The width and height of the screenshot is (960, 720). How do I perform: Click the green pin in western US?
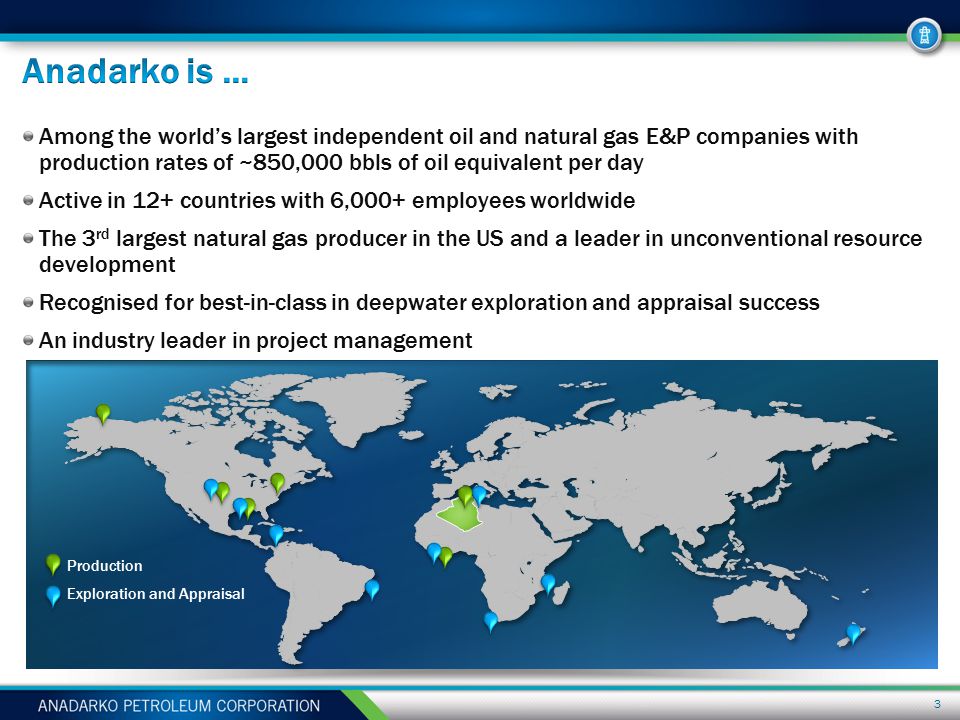click(223, 492)
